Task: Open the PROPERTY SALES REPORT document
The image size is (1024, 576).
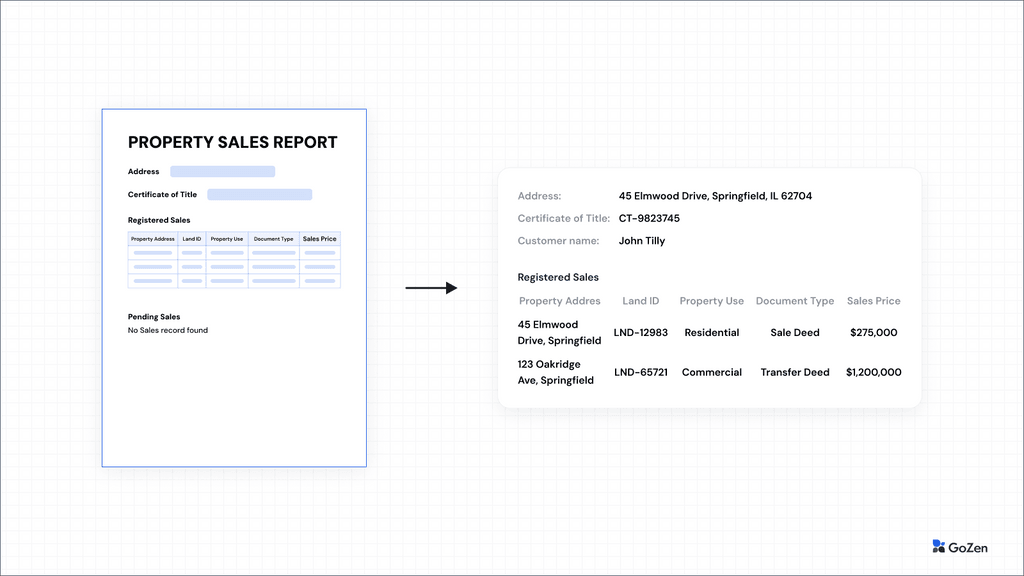Action: (x=234, y=142)
